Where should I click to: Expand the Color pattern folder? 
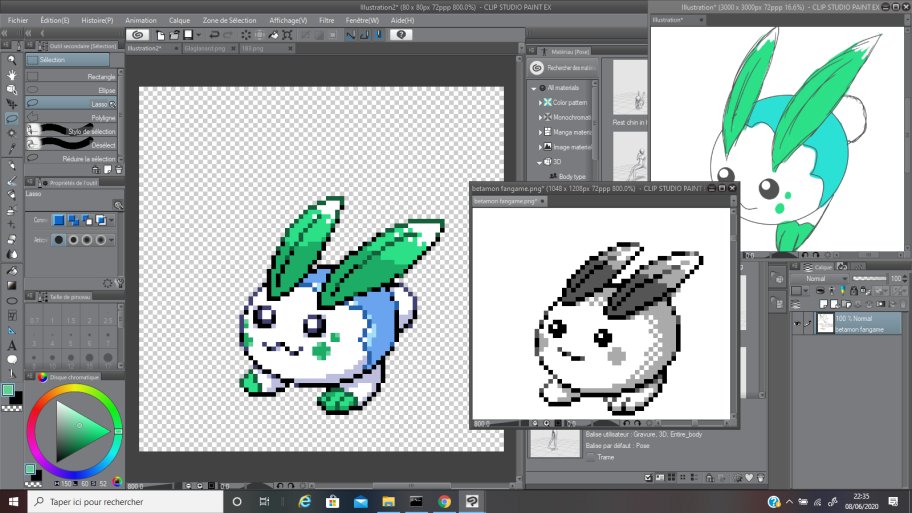(540, 102)
